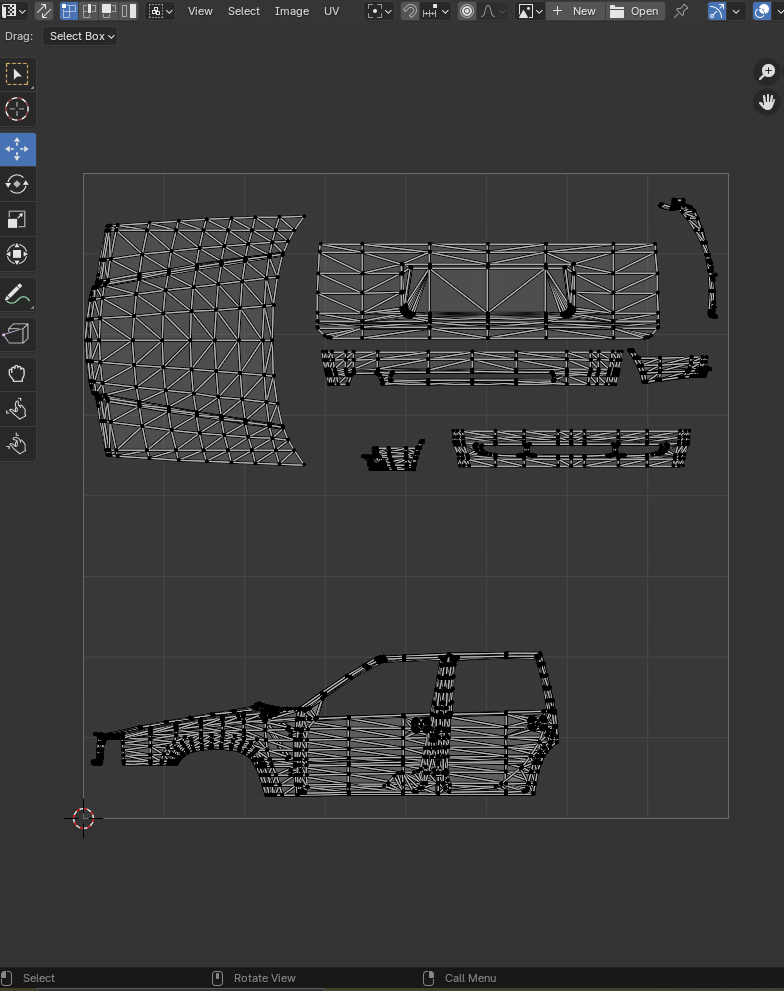Click 'Rotate View' status bar text
This screenshot has width=784, height=991.
click(264, 978)
